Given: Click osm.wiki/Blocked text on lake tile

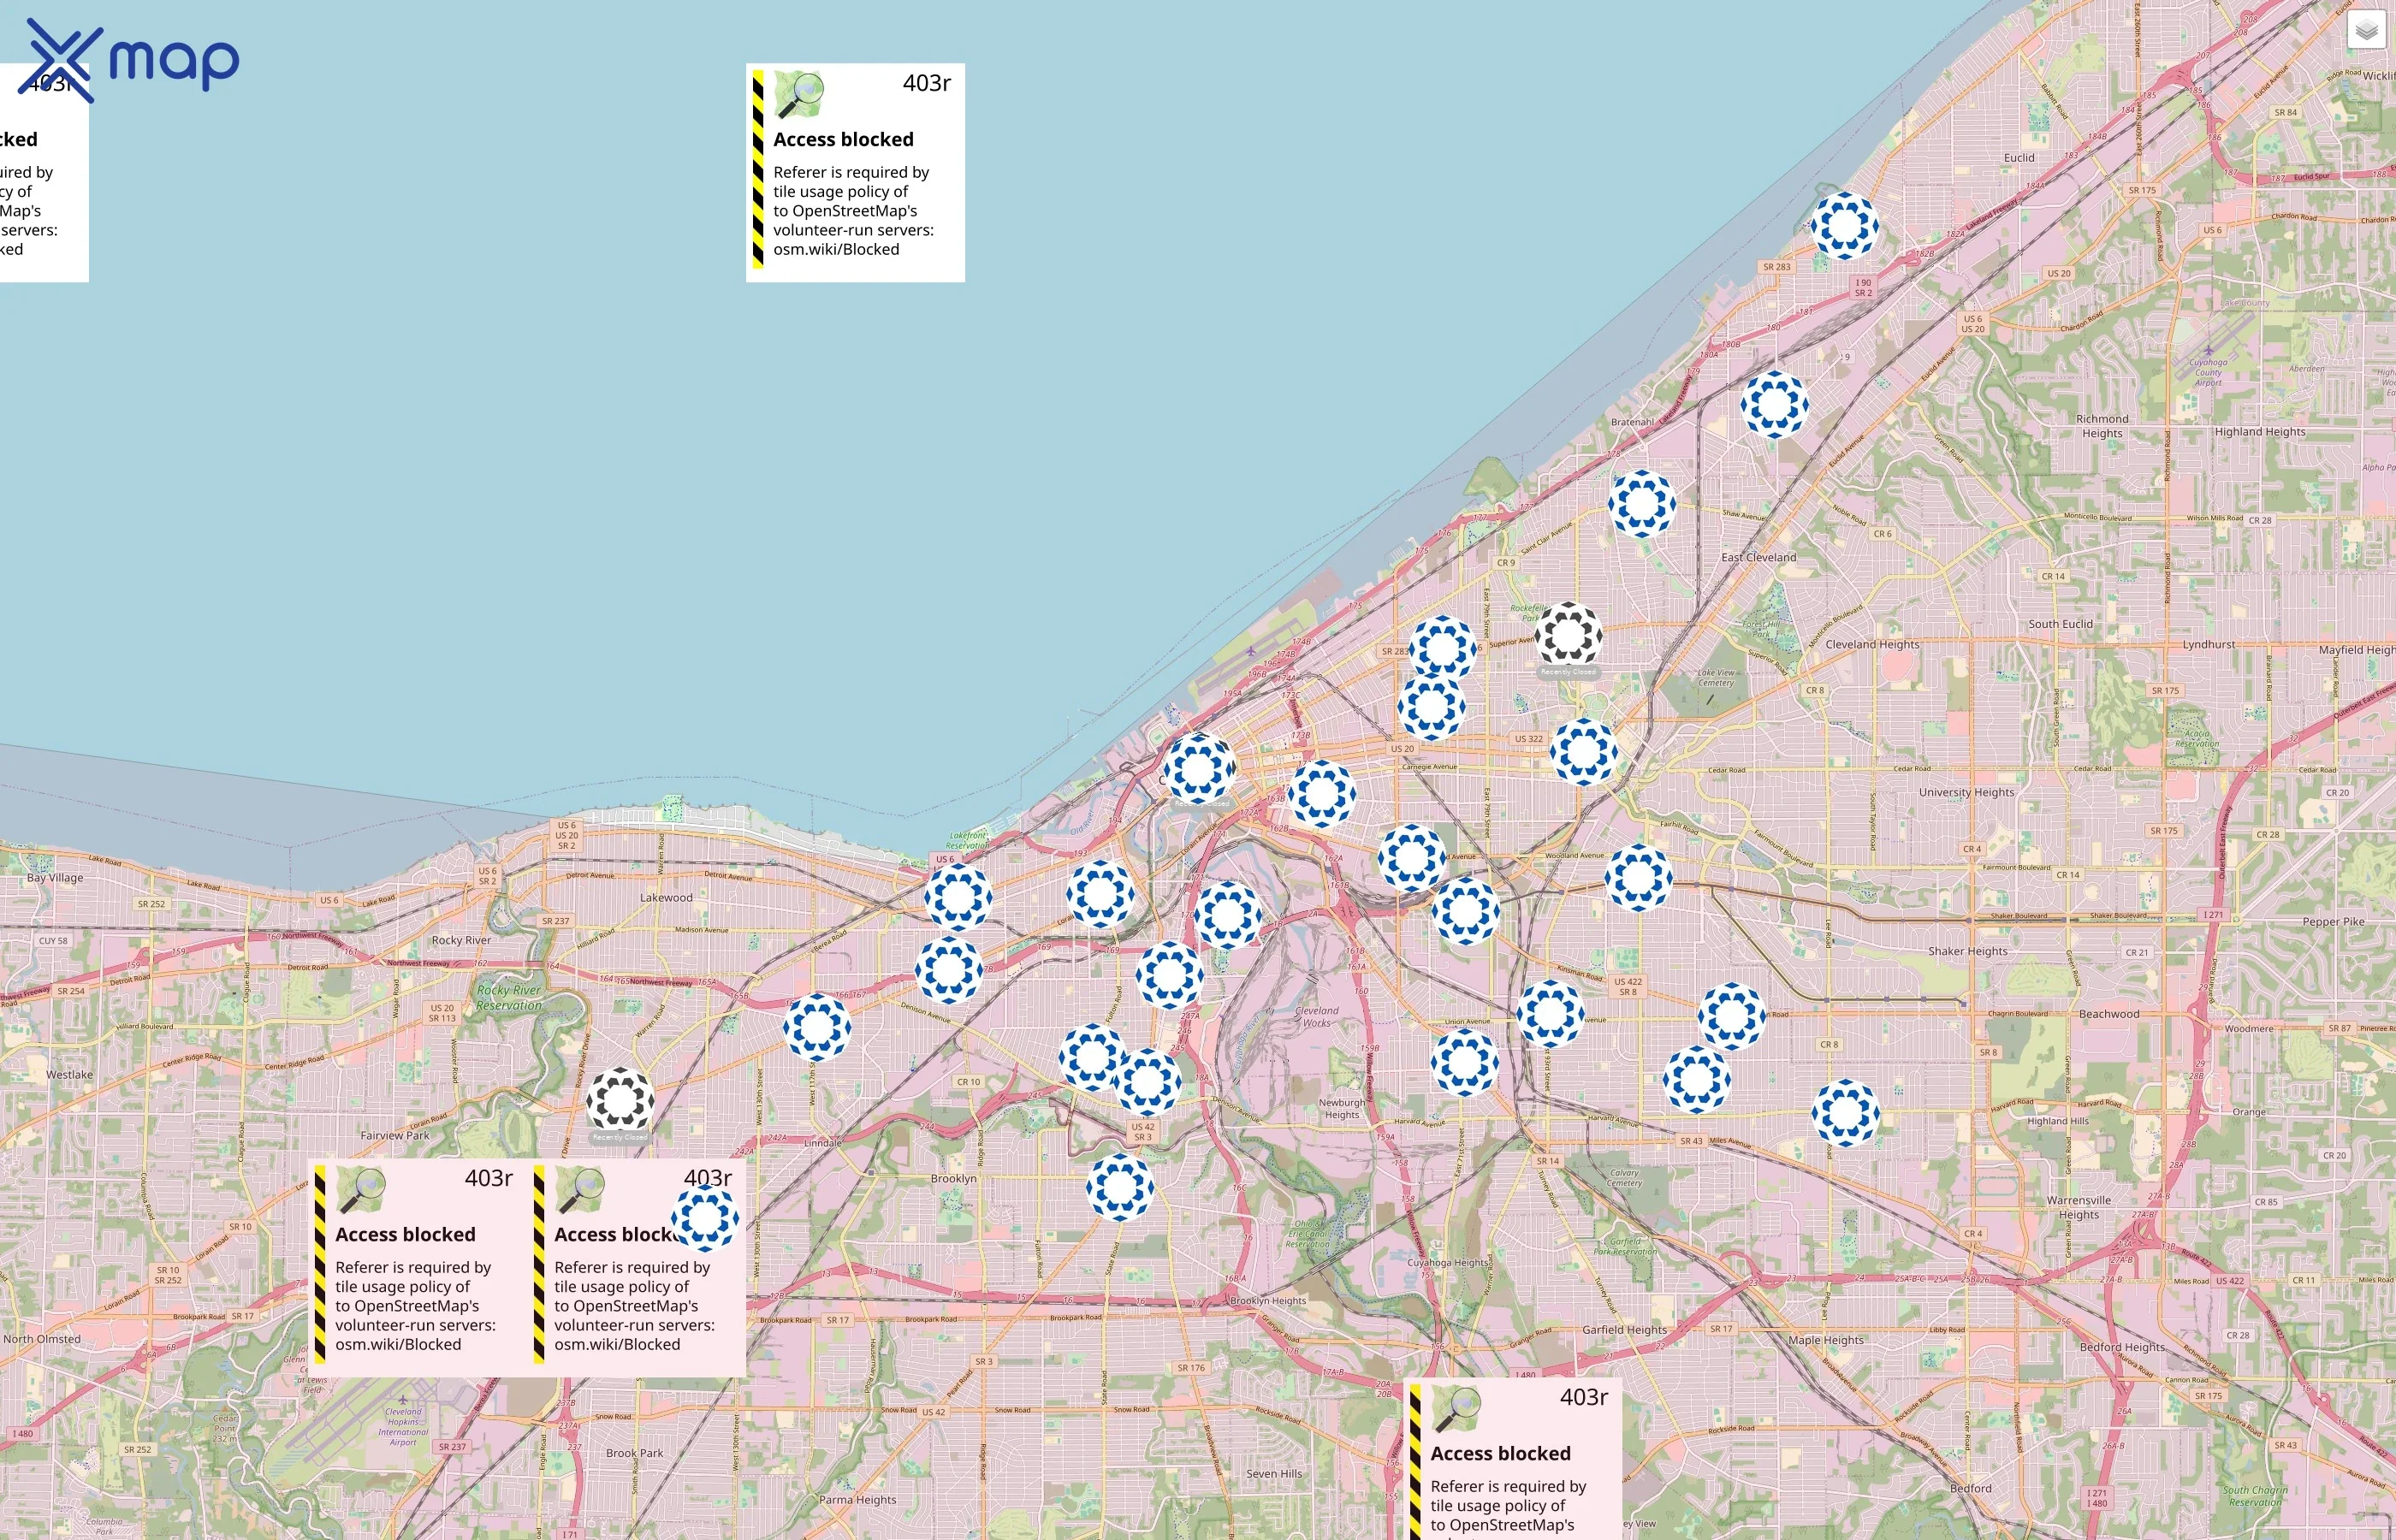Looking at the screenshot, I should [x=836, y=249].
